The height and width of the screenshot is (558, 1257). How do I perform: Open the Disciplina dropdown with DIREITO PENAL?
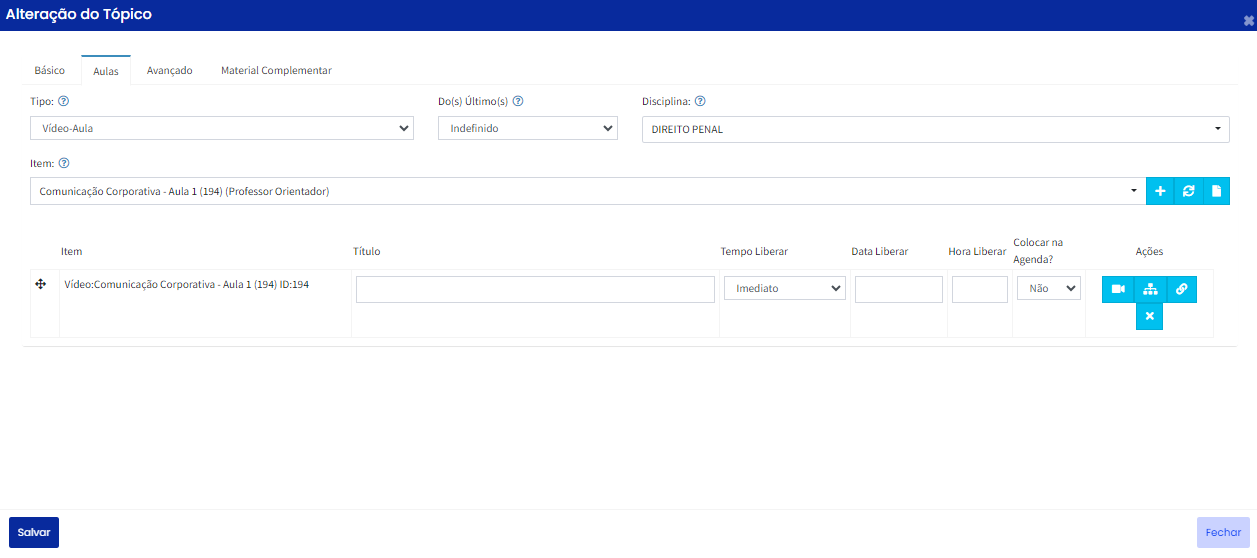click(x=935, y=129)
